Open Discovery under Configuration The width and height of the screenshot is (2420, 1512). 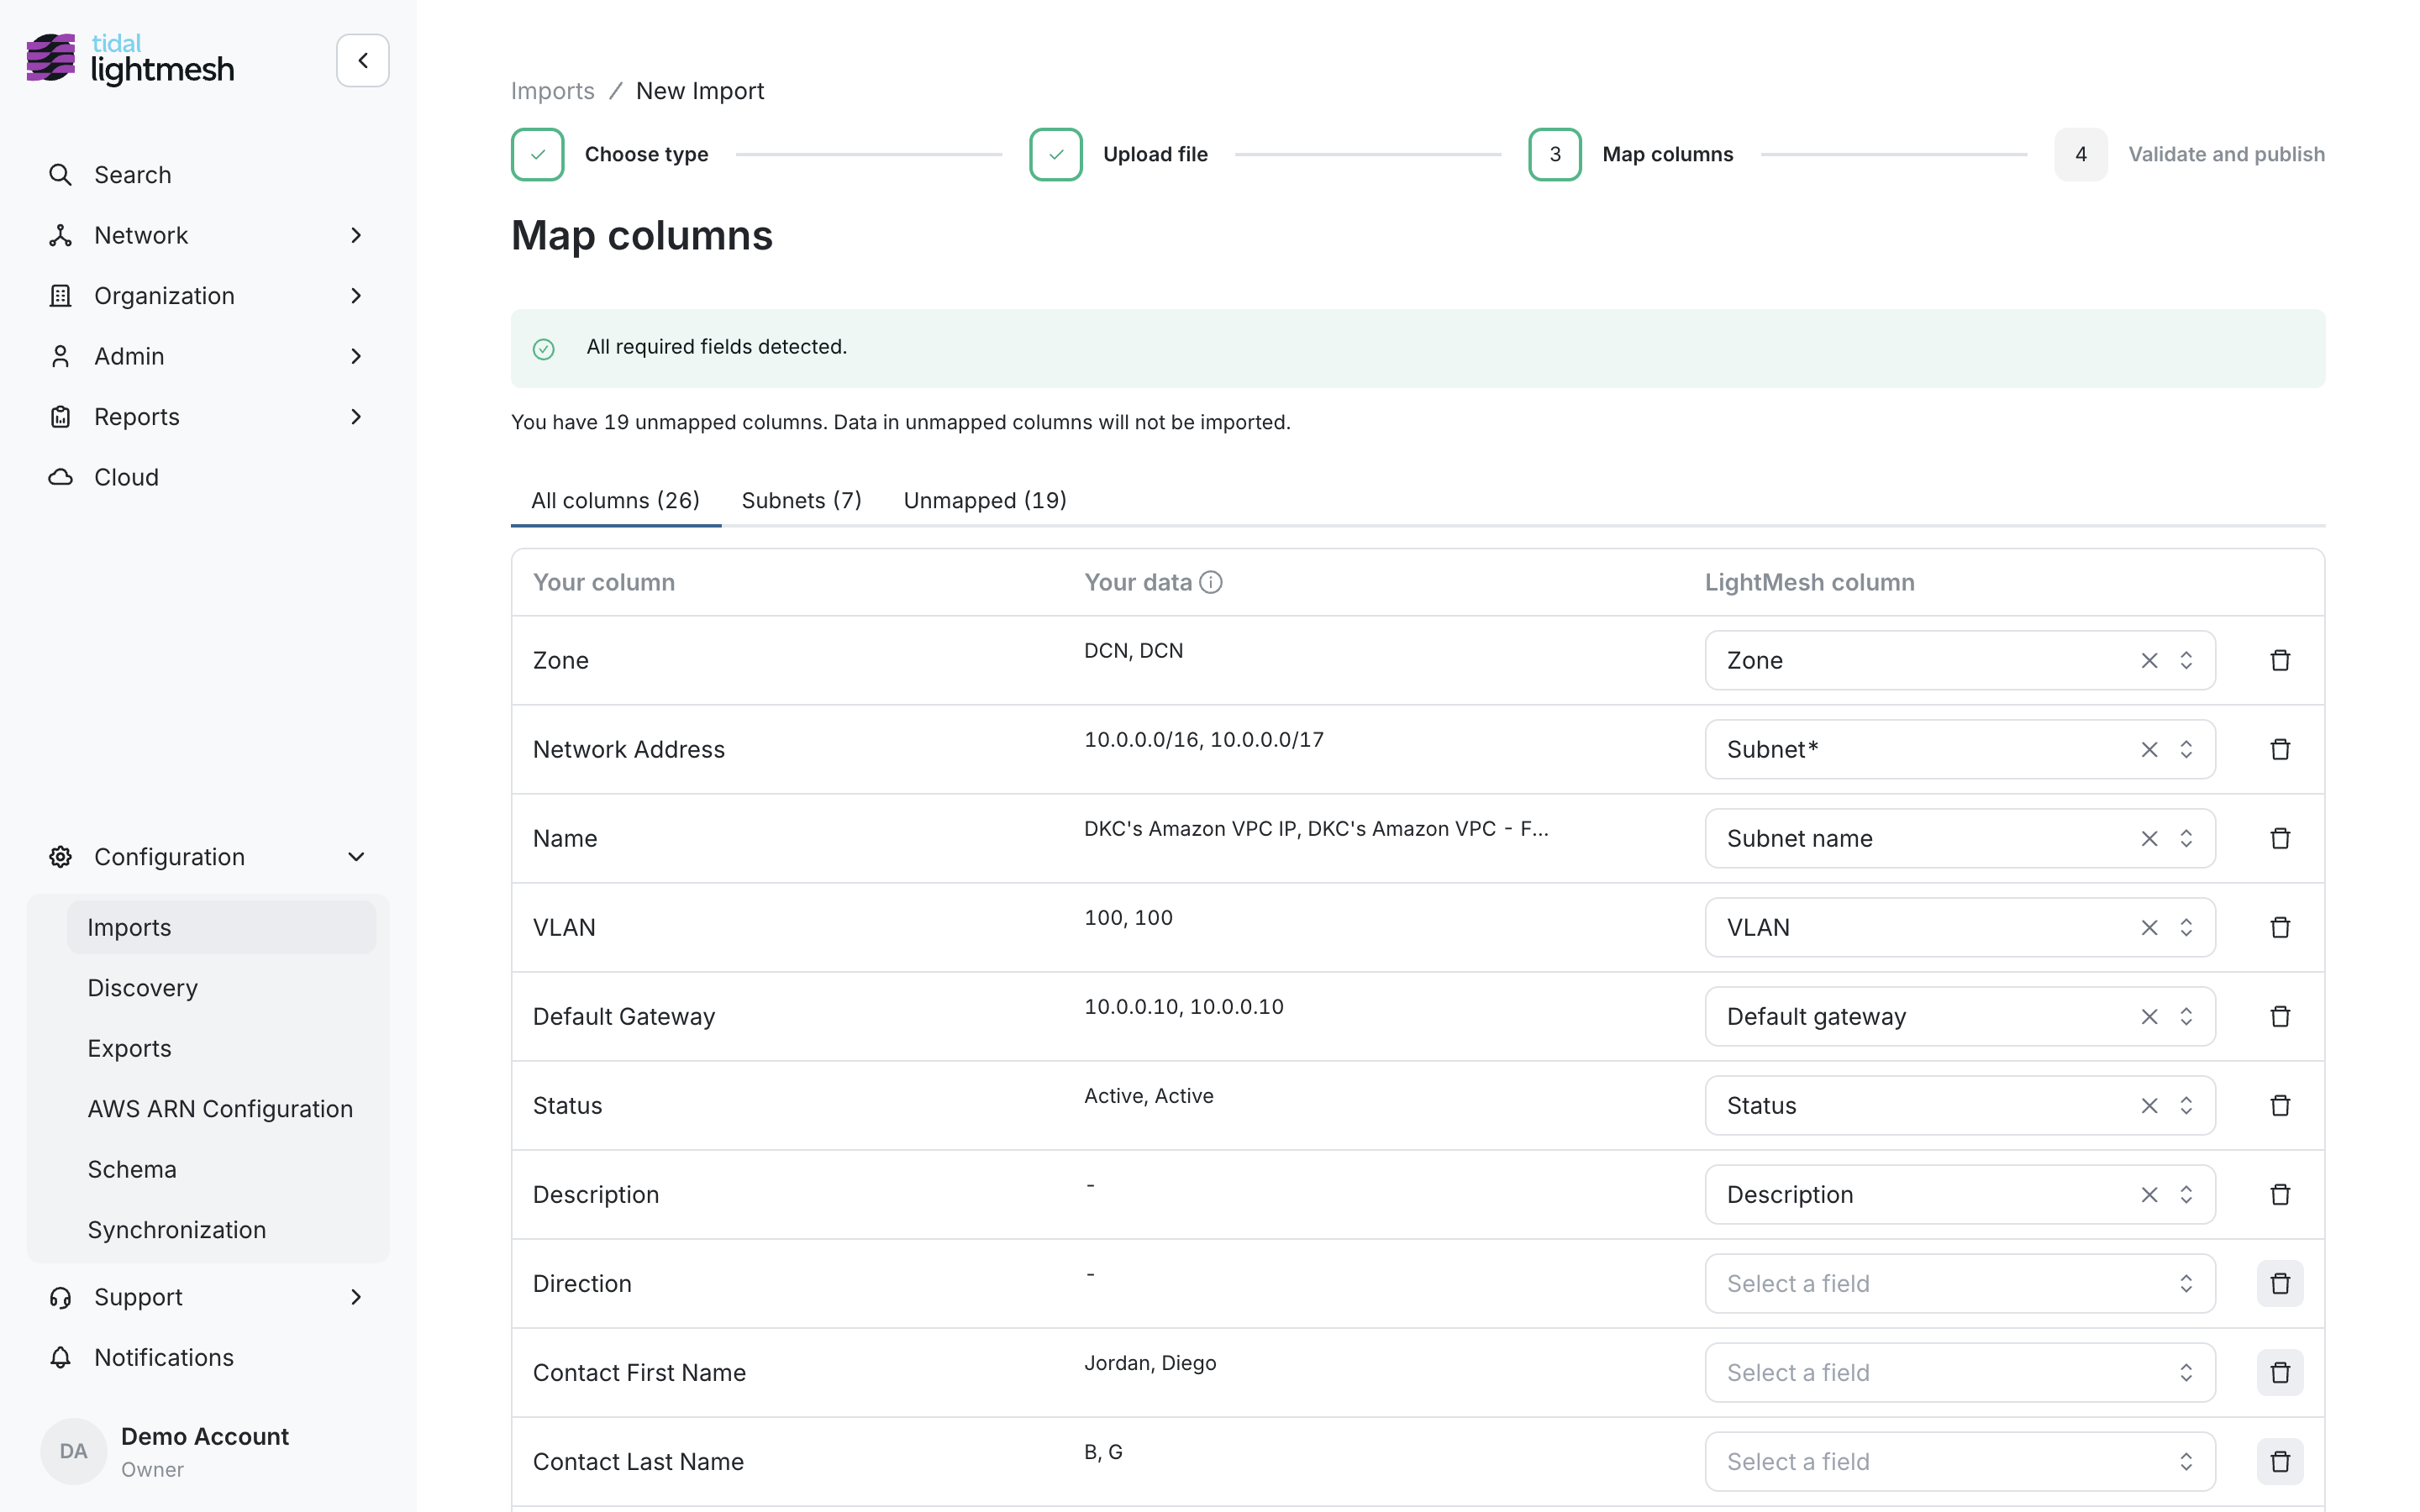tap(222, 988)
